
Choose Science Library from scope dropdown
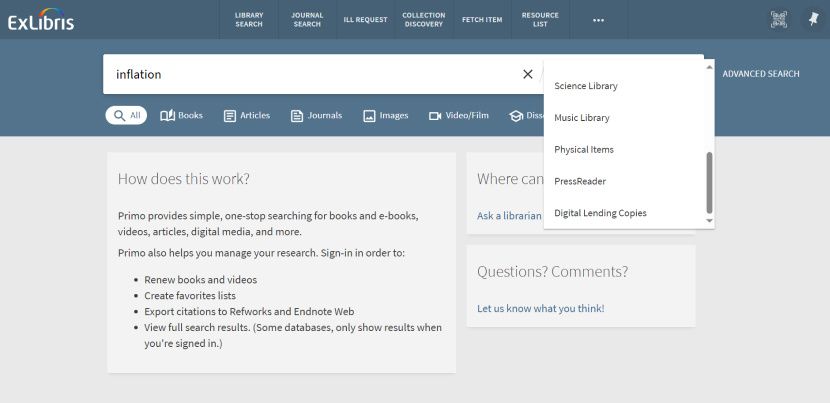pos(586,86)
